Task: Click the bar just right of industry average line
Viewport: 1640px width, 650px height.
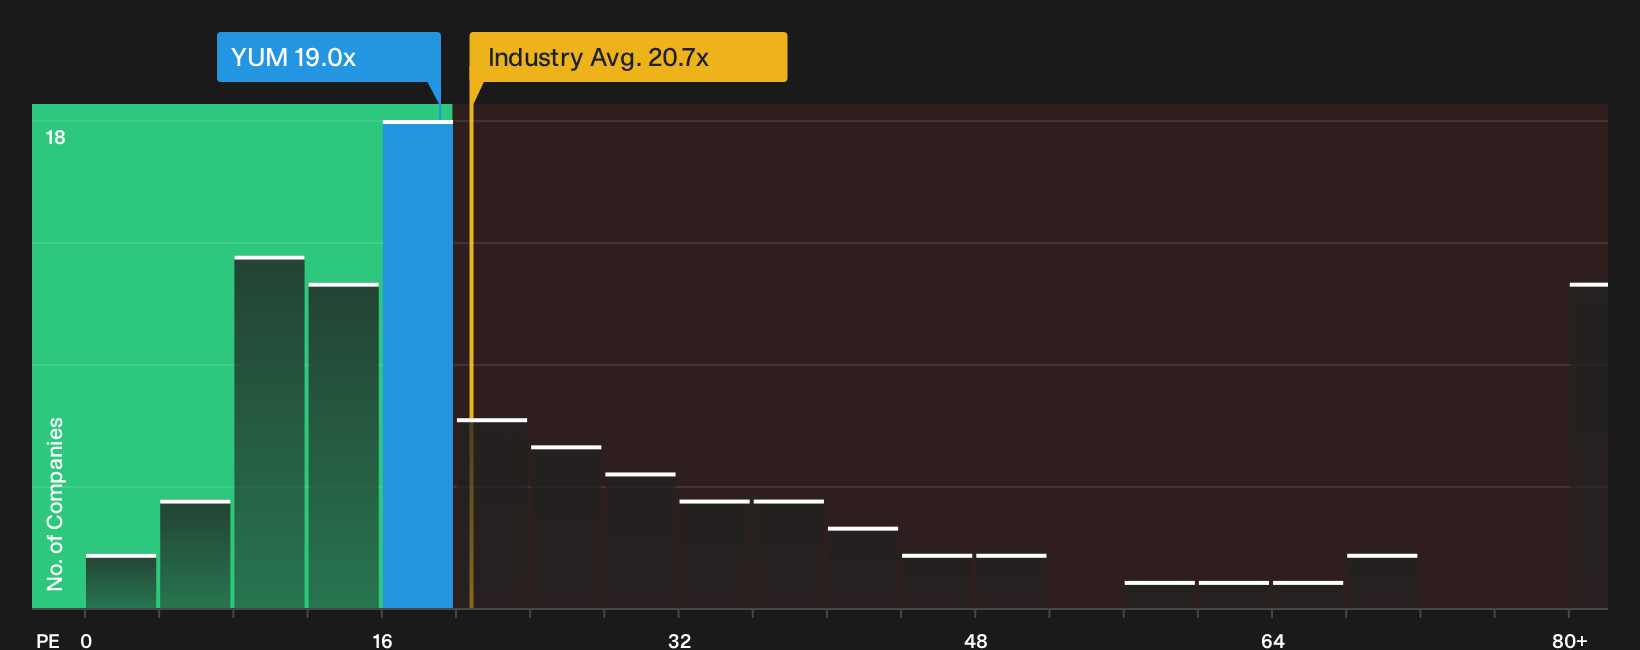Action: (x=492, y=513)
